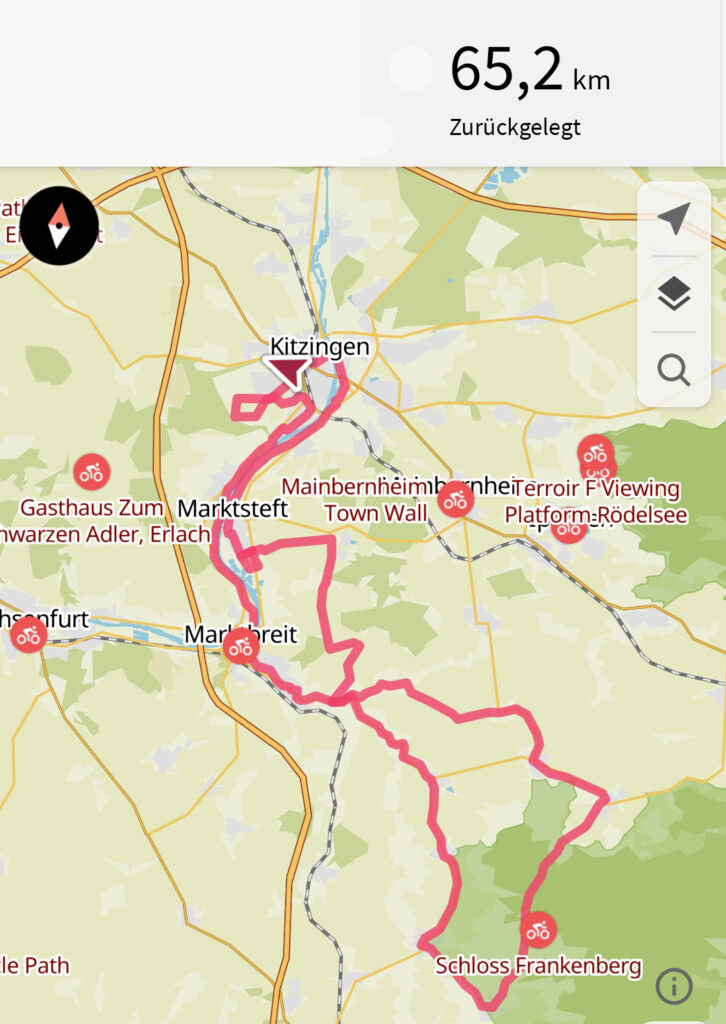Tap the Zurückgelegt label
The width and height of the screenshot is (726, 1024).
point(514,127)
